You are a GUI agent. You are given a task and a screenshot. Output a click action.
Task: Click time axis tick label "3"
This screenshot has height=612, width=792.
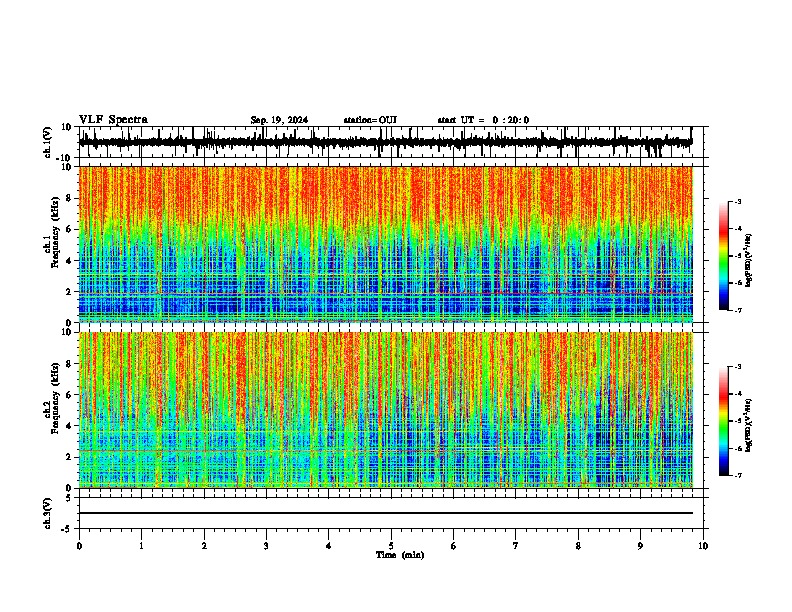(x=266, y=546)
